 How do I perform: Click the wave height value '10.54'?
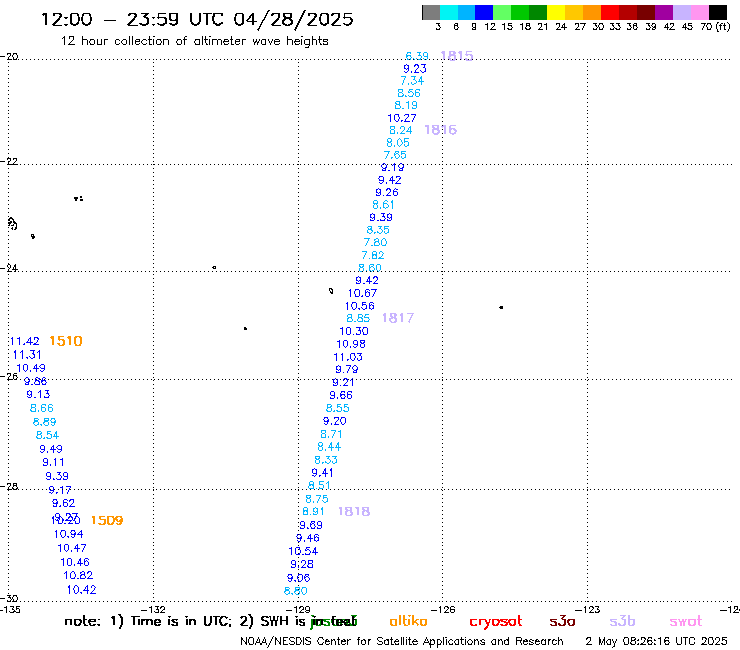pos(303,551)
